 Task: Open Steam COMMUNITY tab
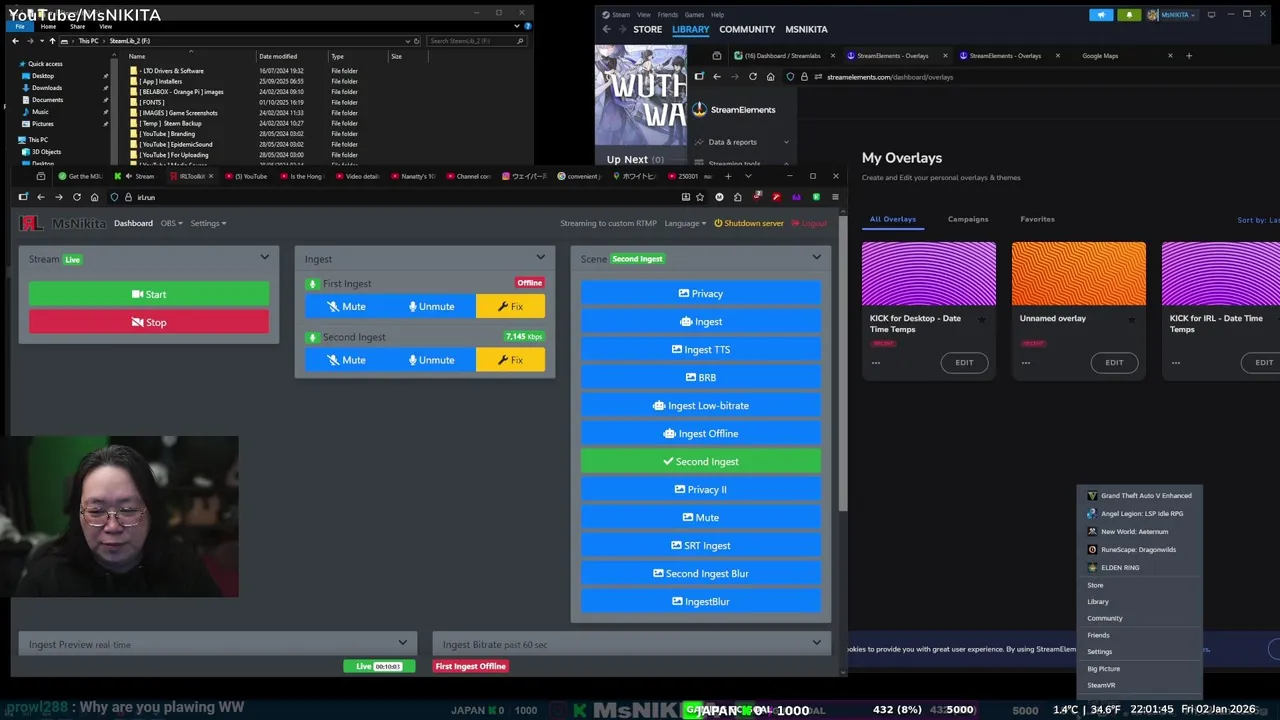[747, 29]
